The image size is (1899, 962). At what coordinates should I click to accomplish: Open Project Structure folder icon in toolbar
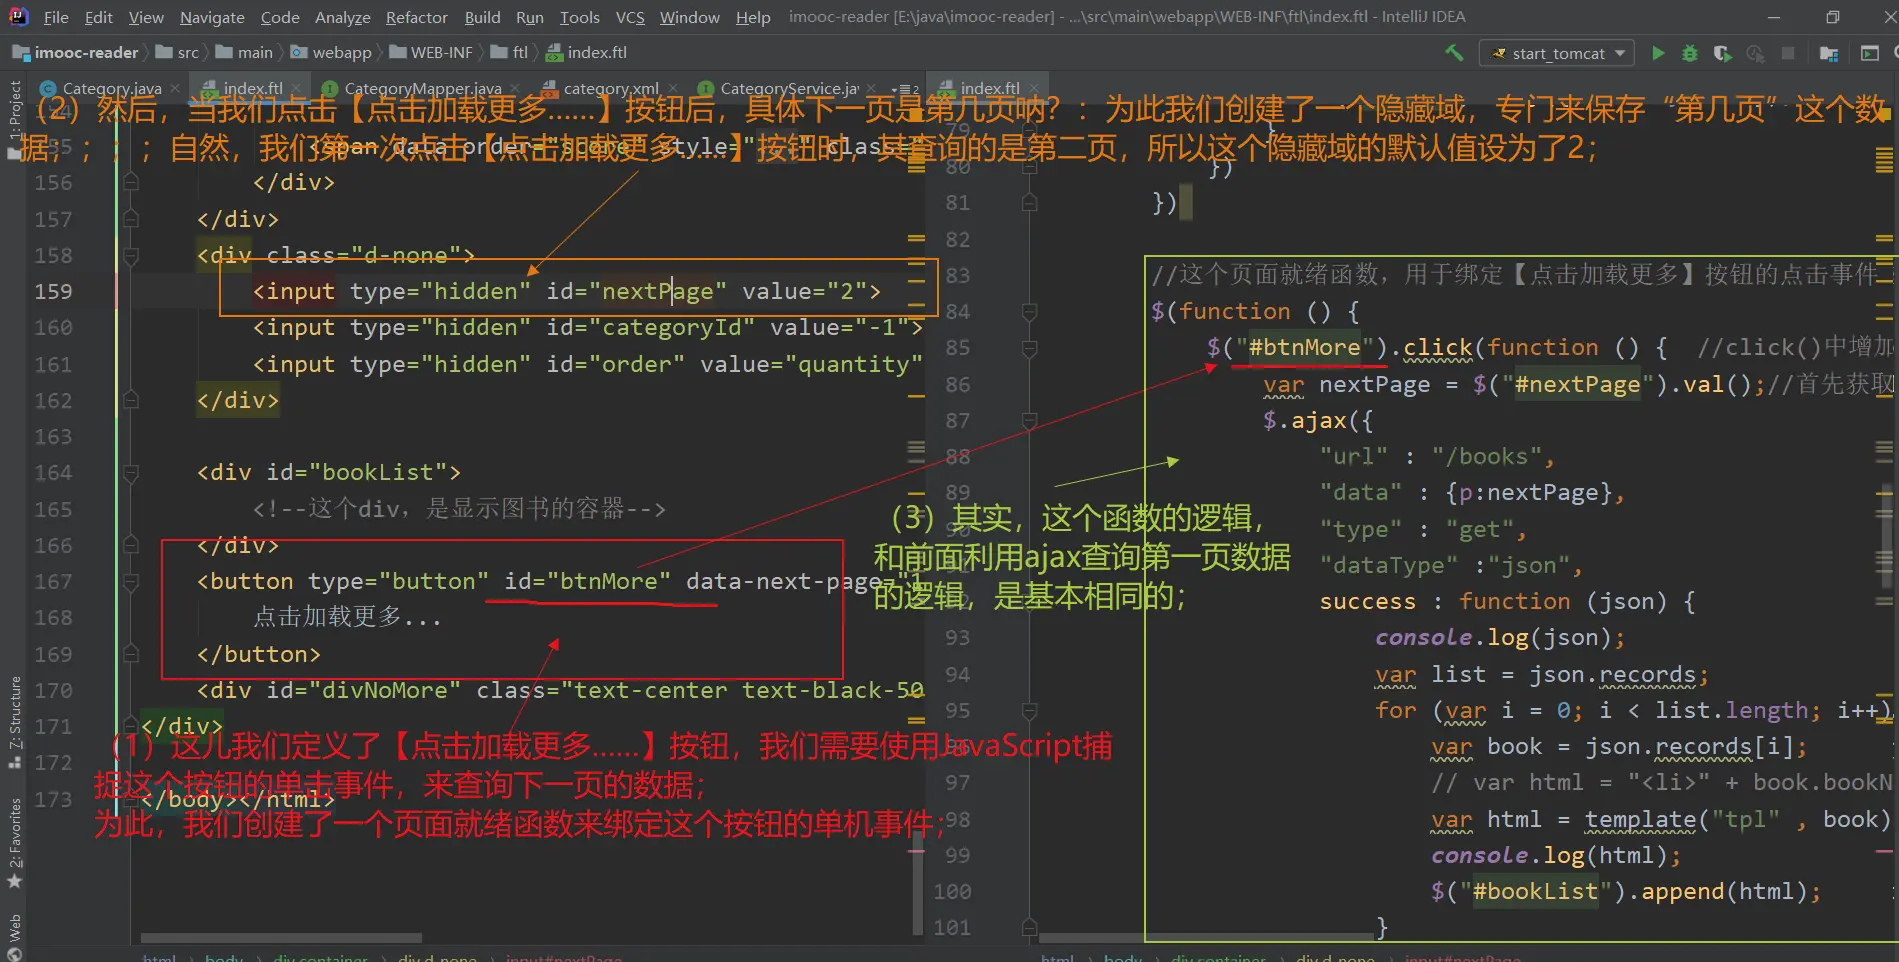1829,53
